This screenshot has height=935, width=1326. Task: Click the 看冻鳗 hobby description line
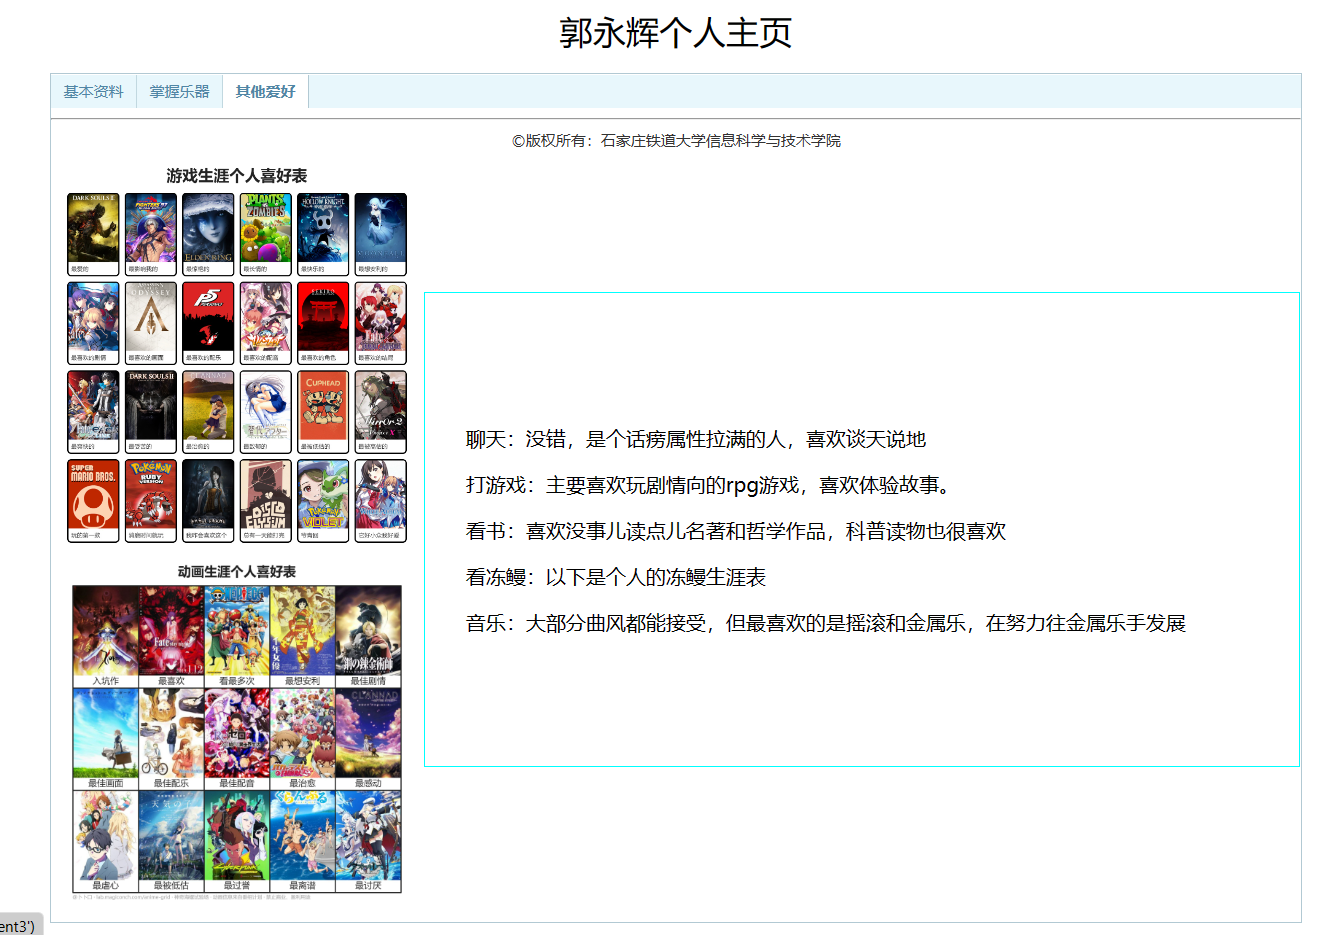[x=616, y=577]
